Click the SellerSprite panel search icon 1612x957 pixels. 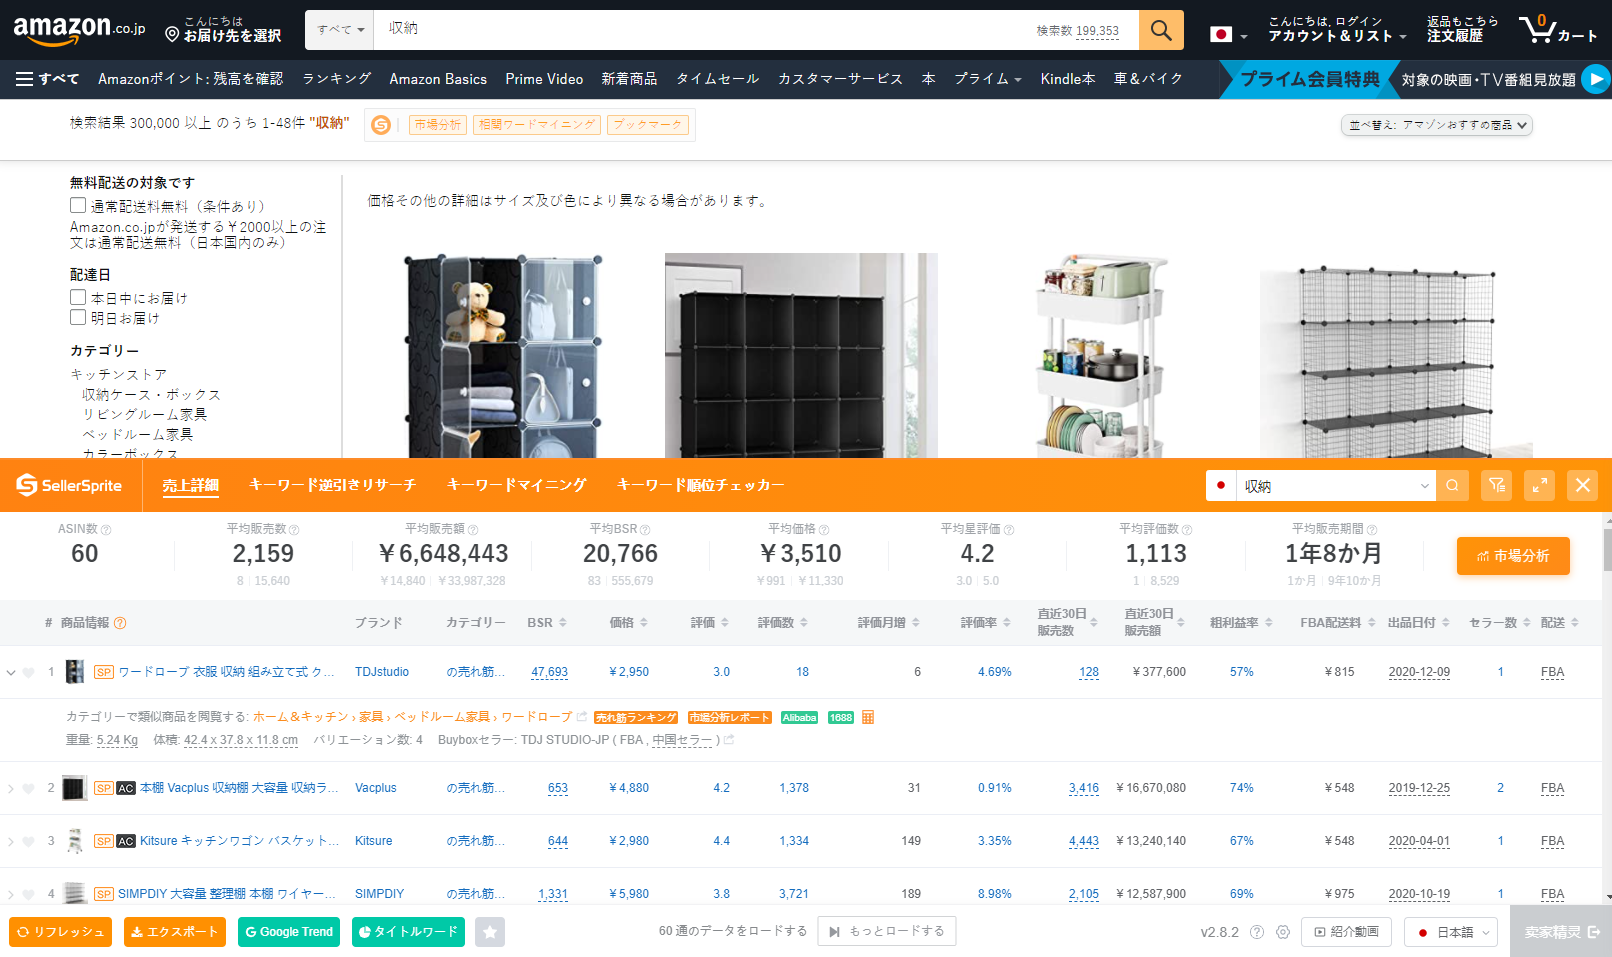(1452, 486)
